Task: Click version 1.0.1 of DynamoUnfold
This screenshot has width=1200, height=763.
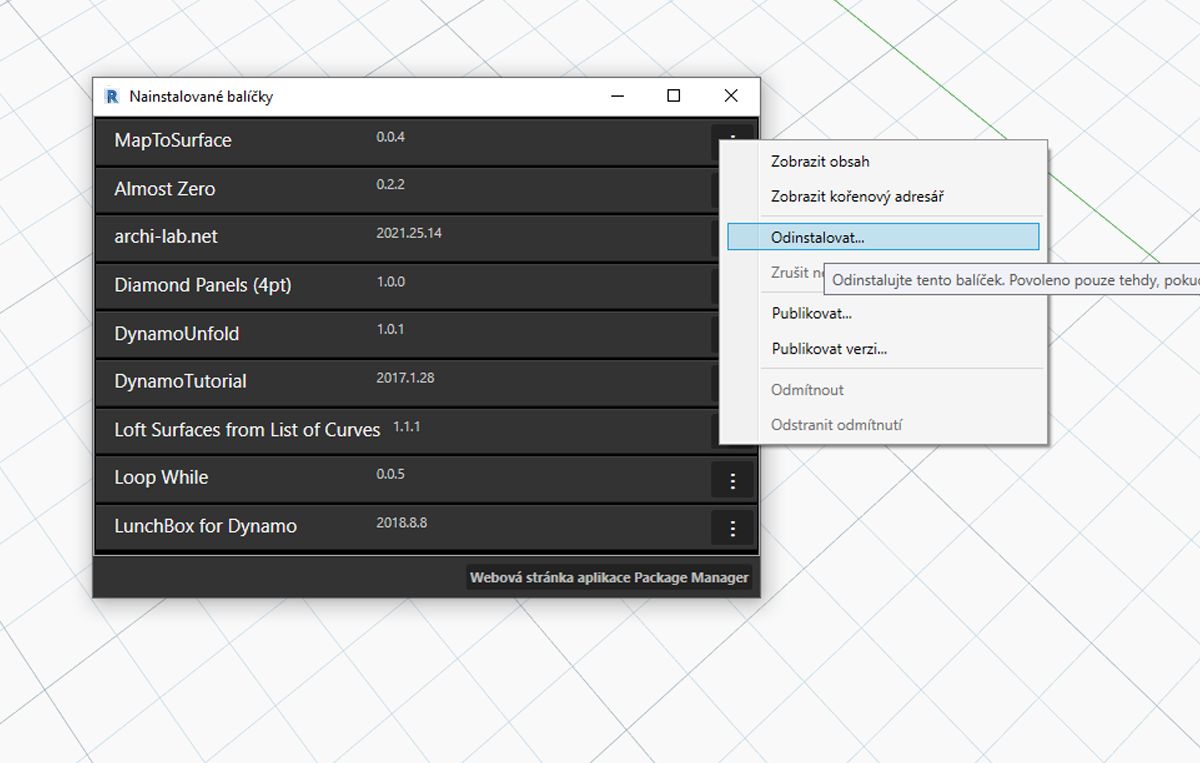Action: click(391, 329)
